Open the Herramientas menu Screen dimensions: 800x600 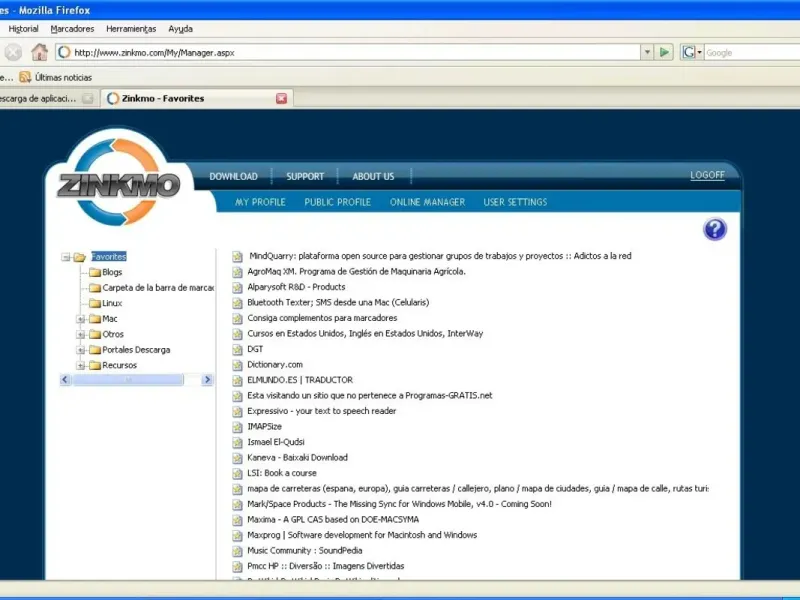[131, 29]
